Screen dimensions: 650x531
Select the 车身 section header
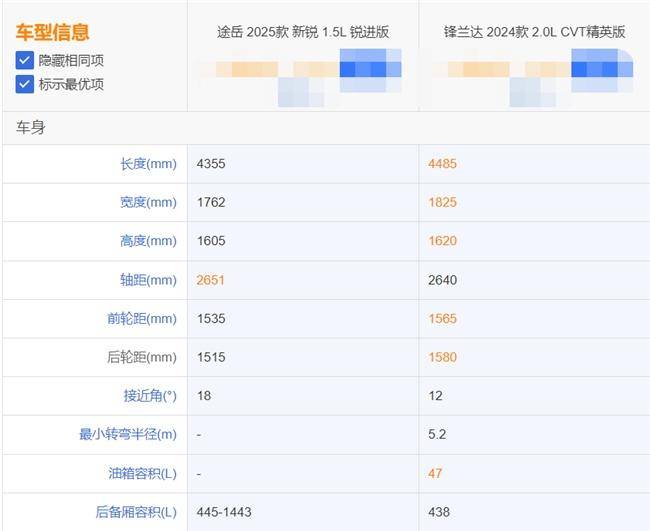pos(30,127)
